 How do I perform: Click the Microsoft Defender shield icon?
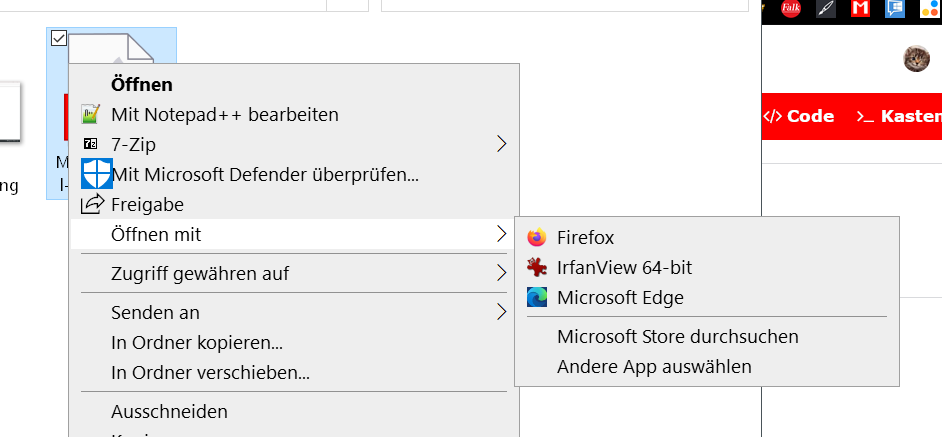96,175
